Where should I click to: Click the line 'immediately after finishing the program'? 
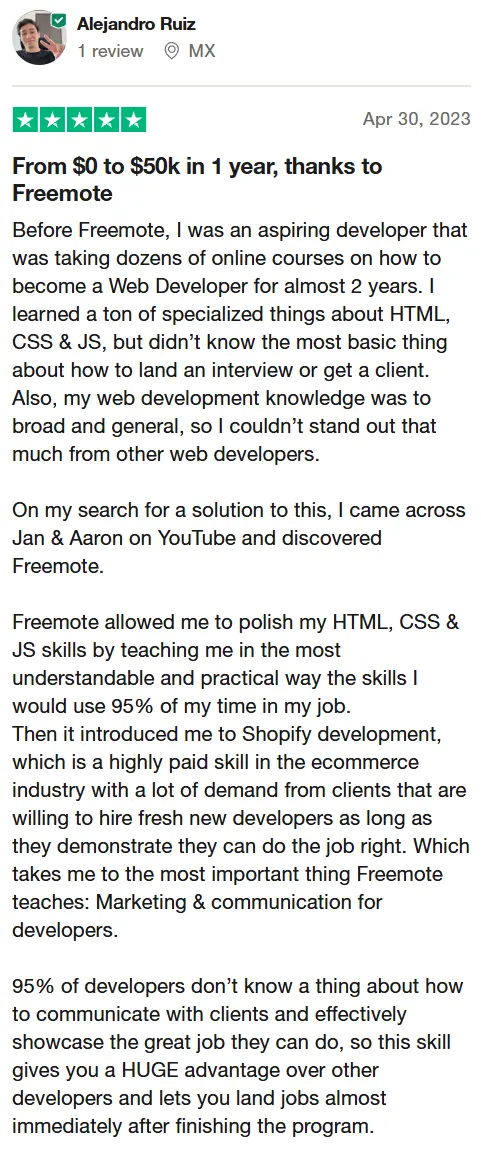tap(191, 1126)
